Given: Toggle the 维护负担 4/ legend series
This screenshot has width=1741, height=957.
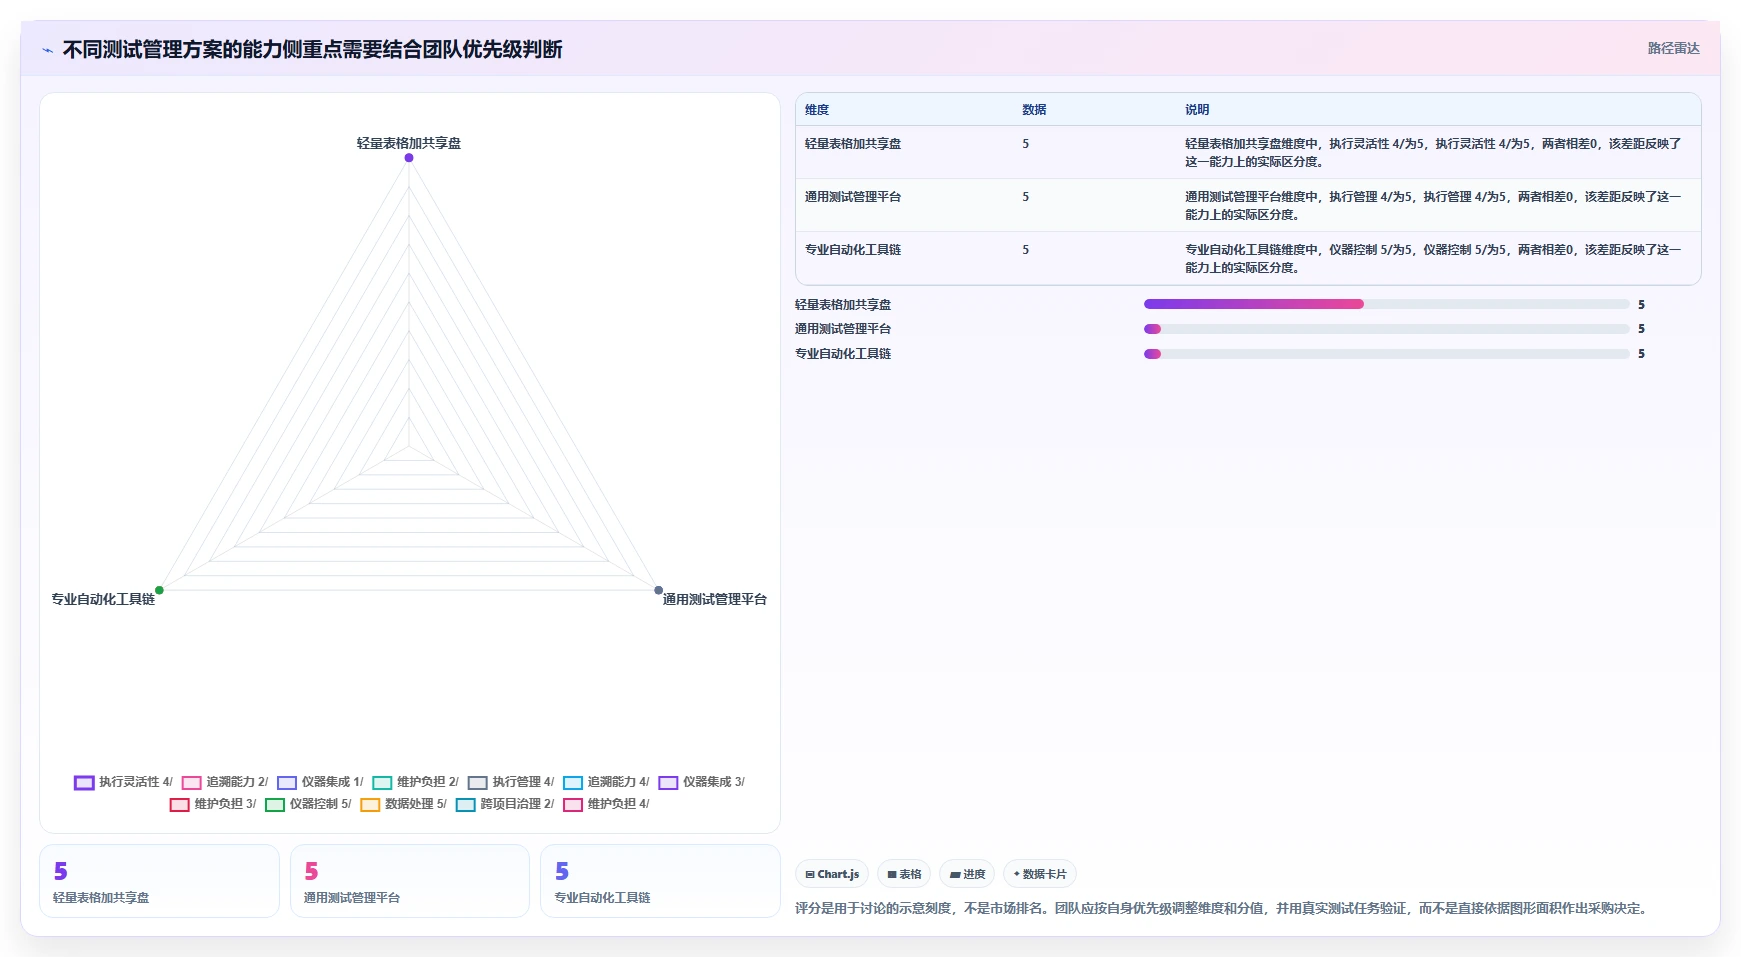Looking at the screenshot, I should tap(606, 804).
